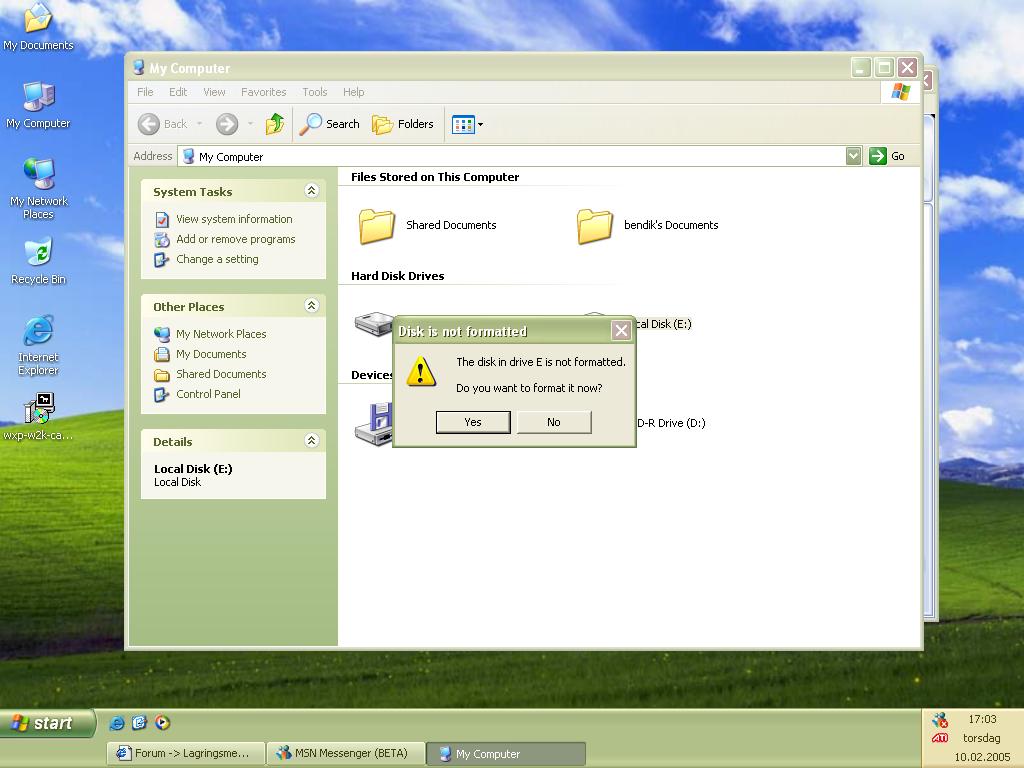Open My Network Places in Other Places
The height and width of the screenshot is (768, 1024).
[x=221, y=334]
